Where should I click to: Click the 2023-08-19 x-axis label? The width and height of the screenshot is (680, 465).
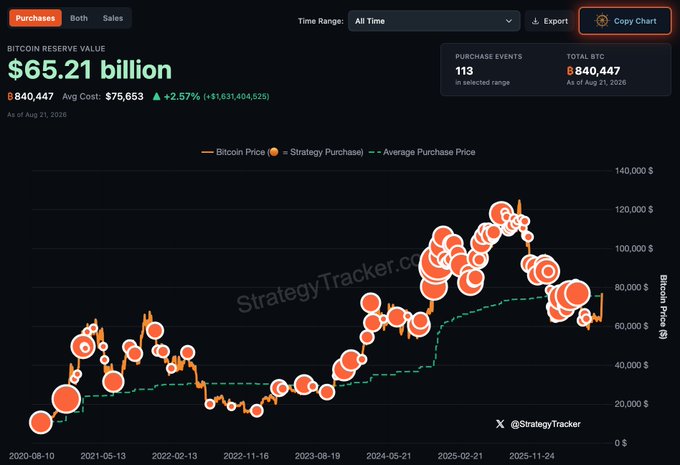point(317,456)
